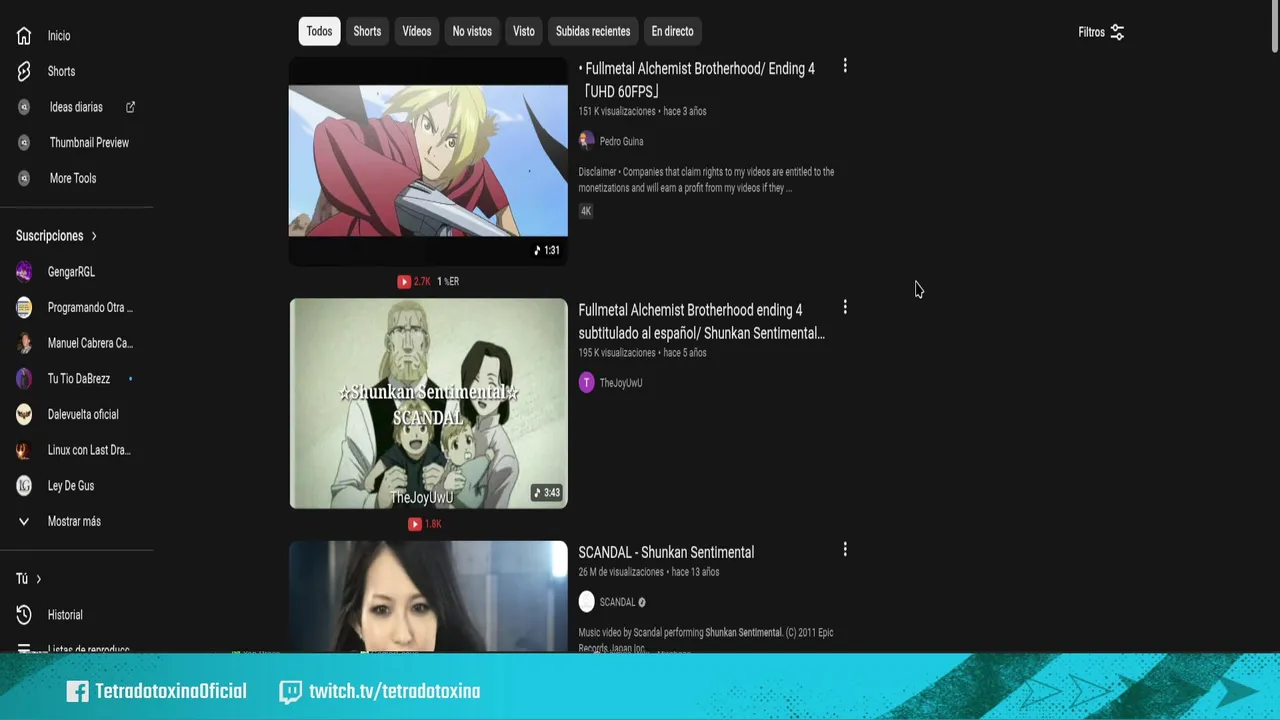
Task: Click the 151 K visualizaciones text
Action: pos(617,111)
